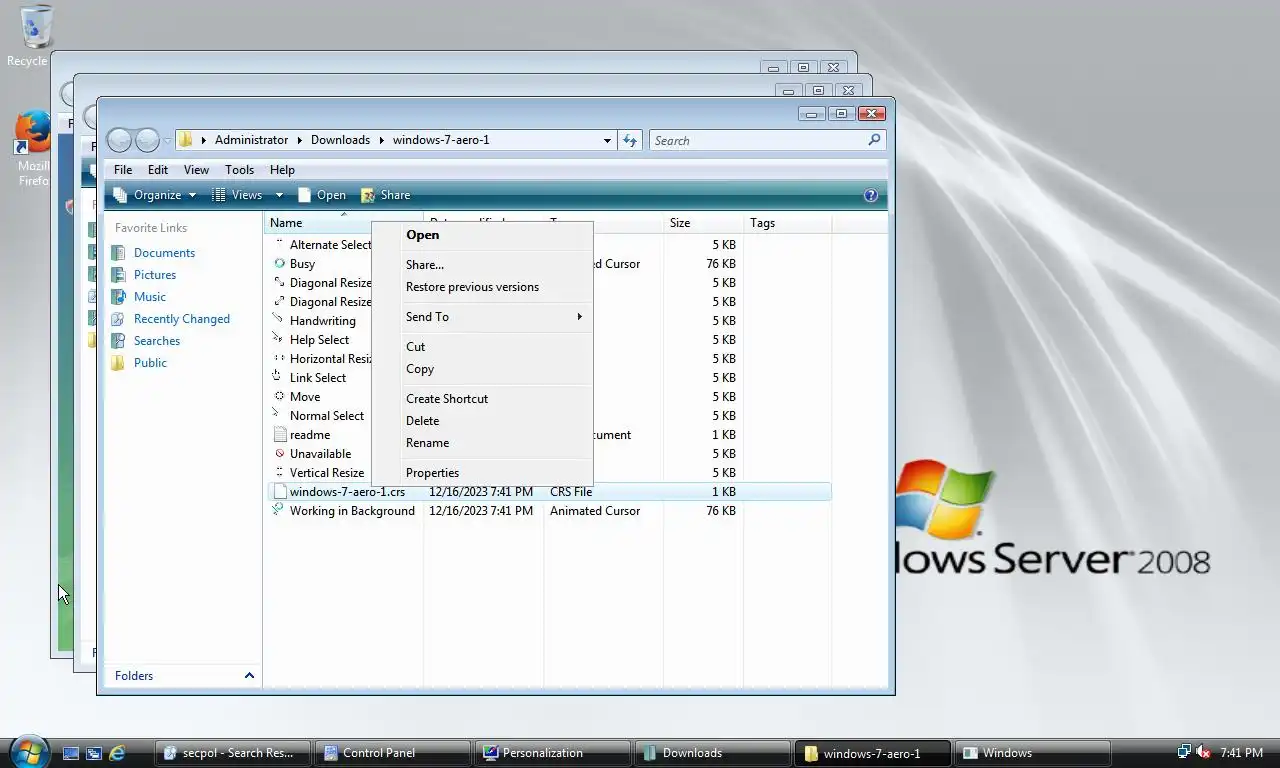Select the Move cursor file icon

point(279,397)
